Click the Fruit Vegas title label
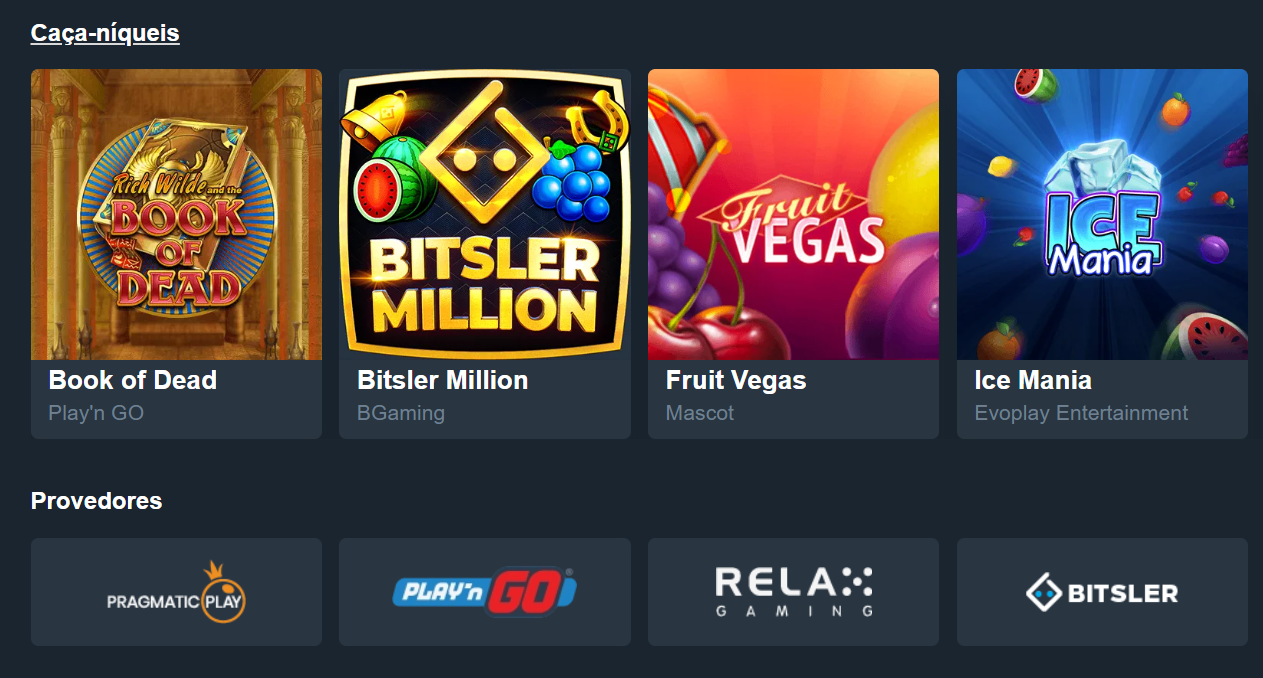The height and width of the screenshot is (678, 1263). [x=736, y=380]
